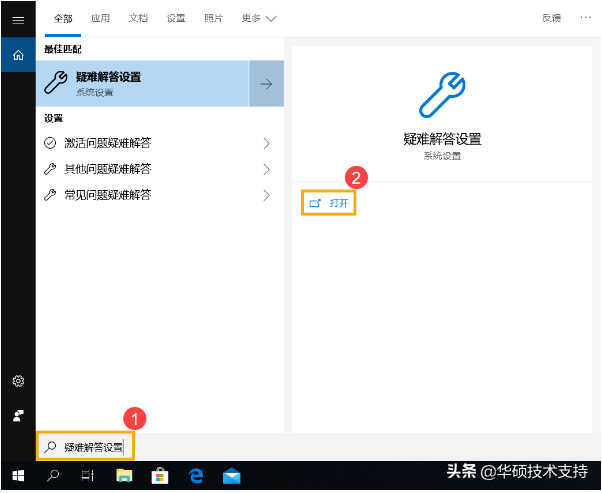The width and height of the screenshot is (602, 493).
Task: Click the 疑难解答设置 title in preview pane
Action: [x=442, y=139]
